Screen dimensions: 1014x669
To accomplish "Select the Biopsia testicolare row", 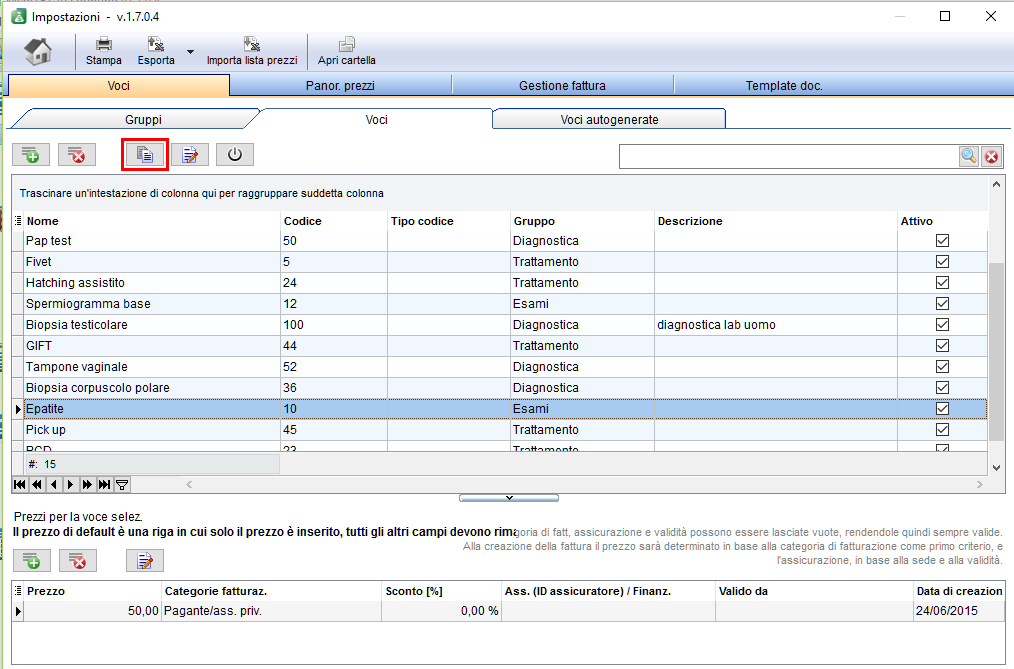I will (x=499, y=324).
